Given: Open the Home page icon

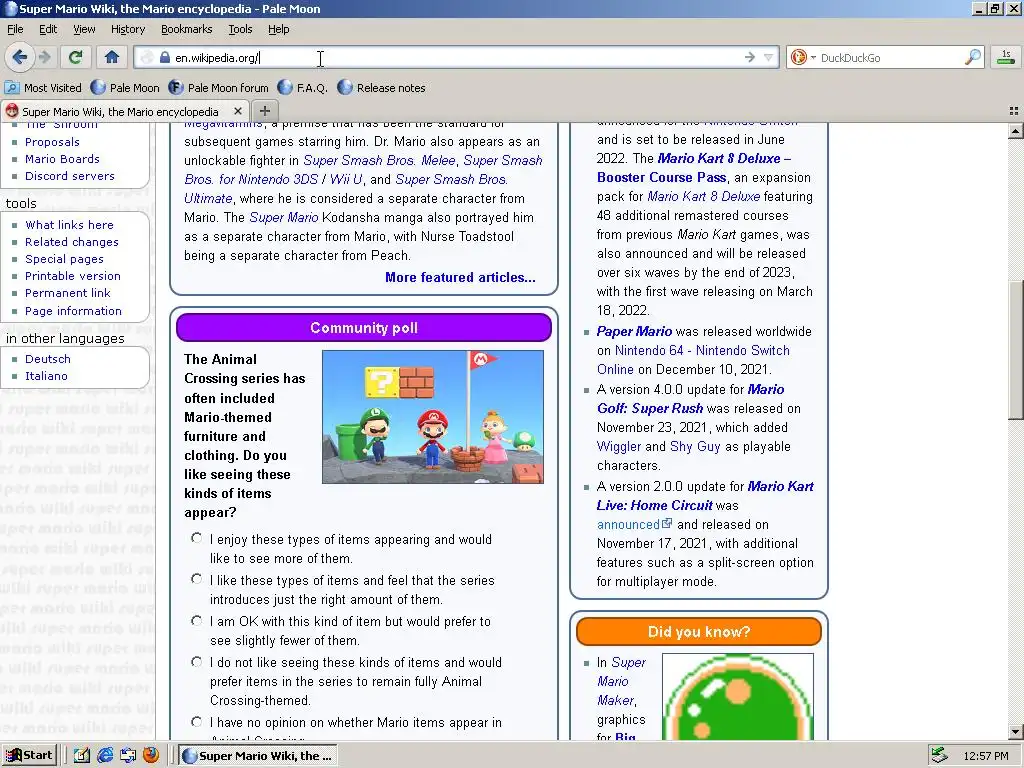Looking at the screenshot, I should point(112,57).
